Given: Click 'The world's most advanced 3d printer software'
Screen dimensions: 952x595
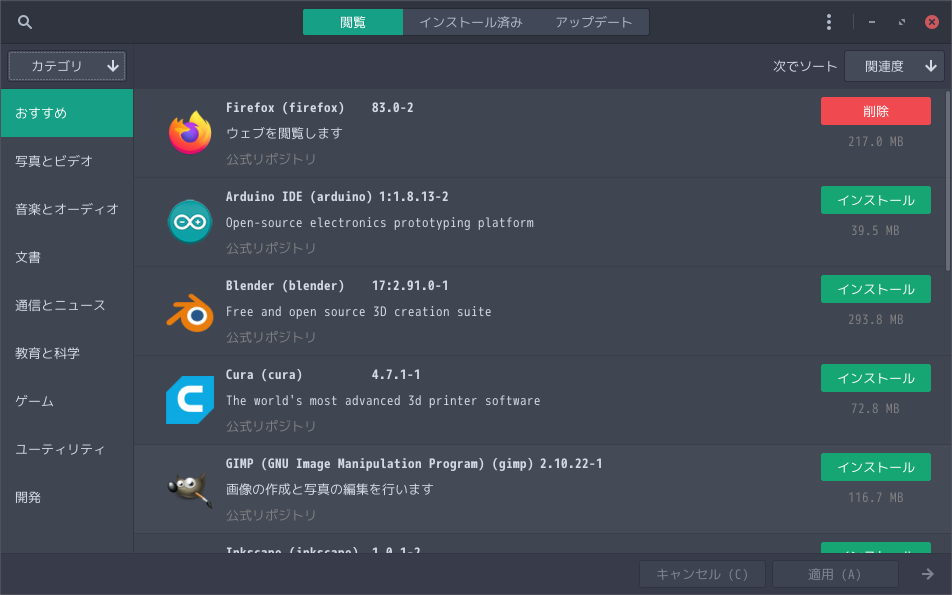Looking at the screenshot, I should [382, 401].
